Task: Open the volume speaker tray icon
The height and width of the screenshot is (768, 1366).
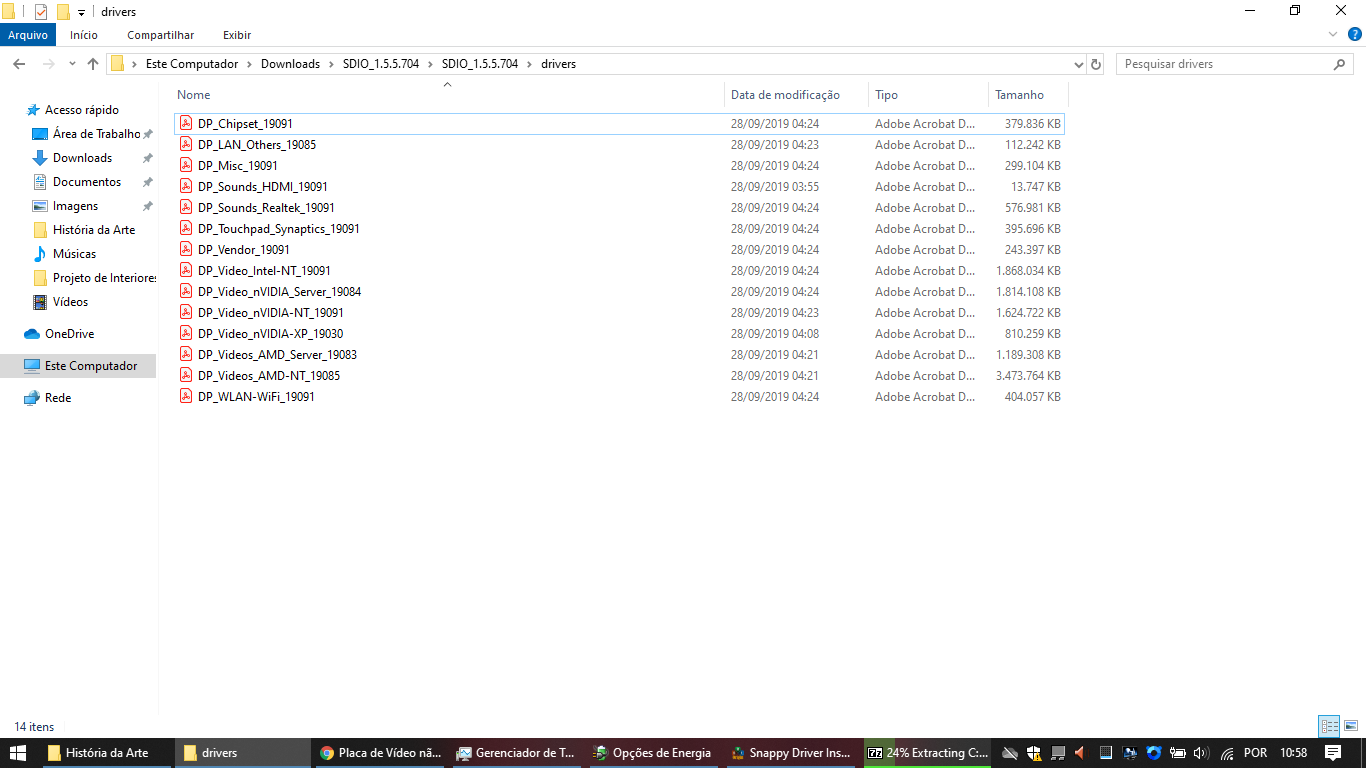Action: coord(1201,753)
